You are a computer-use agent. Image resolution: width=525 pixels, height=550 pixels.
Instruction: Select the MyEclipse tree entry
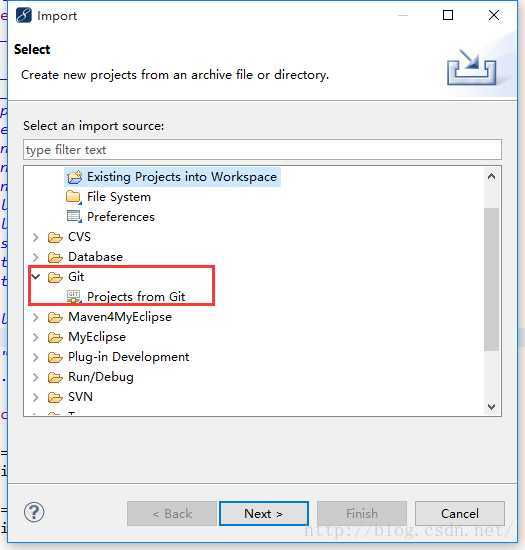click(x=97, y=337)
